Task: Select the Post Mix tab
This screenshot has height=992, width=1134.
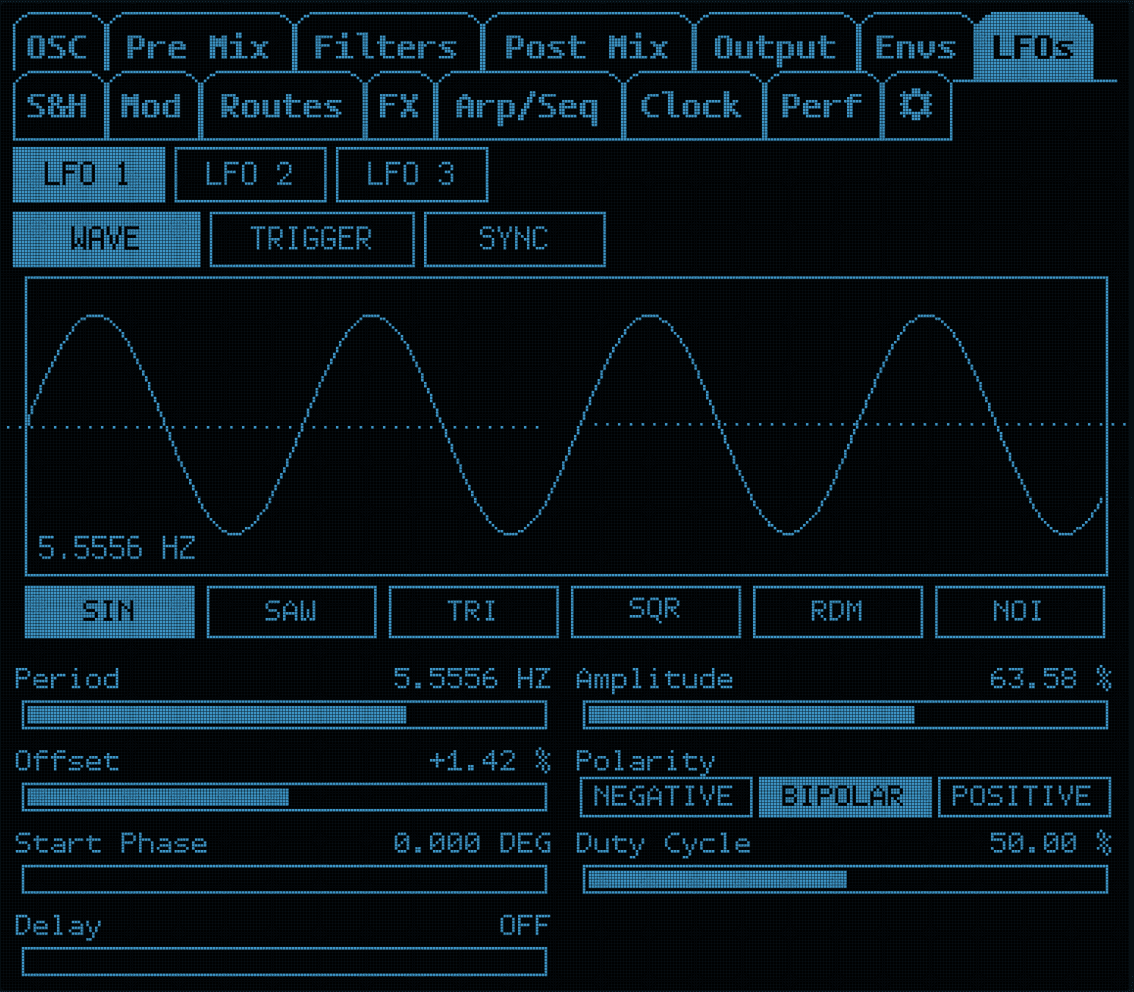Action: tap(587, 45)
